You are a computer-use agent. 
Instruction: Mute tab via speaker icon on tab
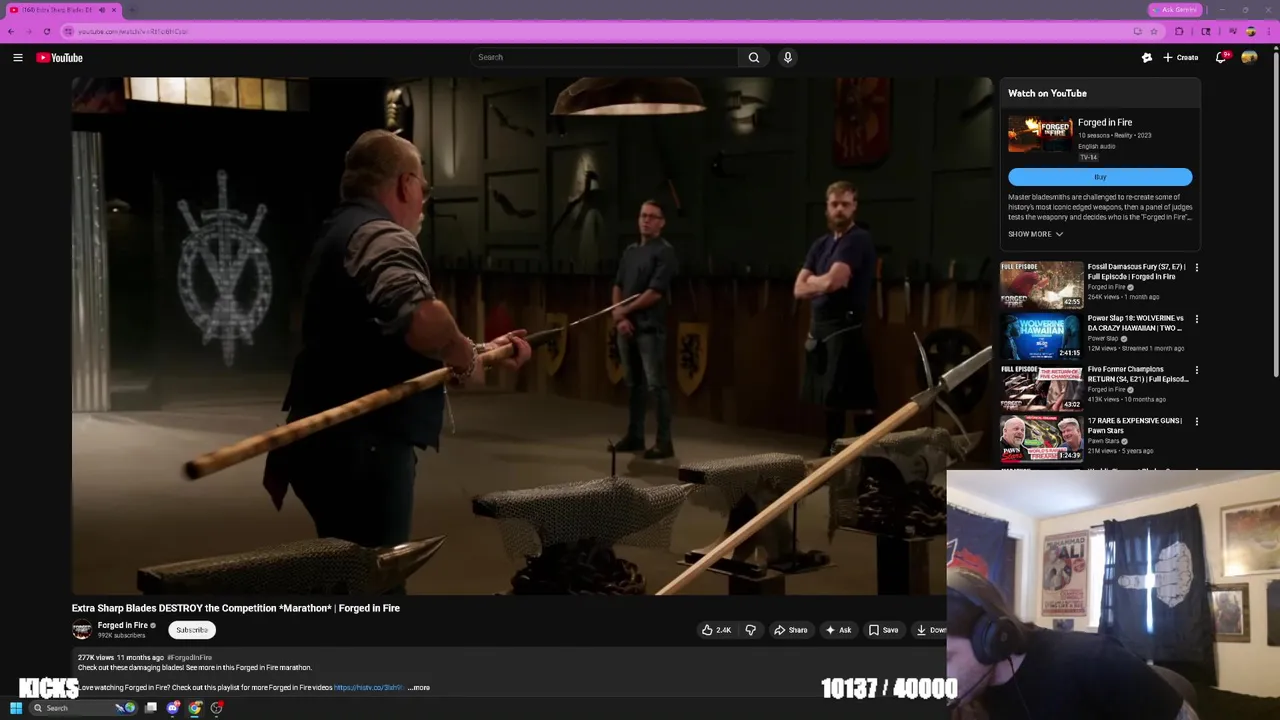(x=101, y=10)
